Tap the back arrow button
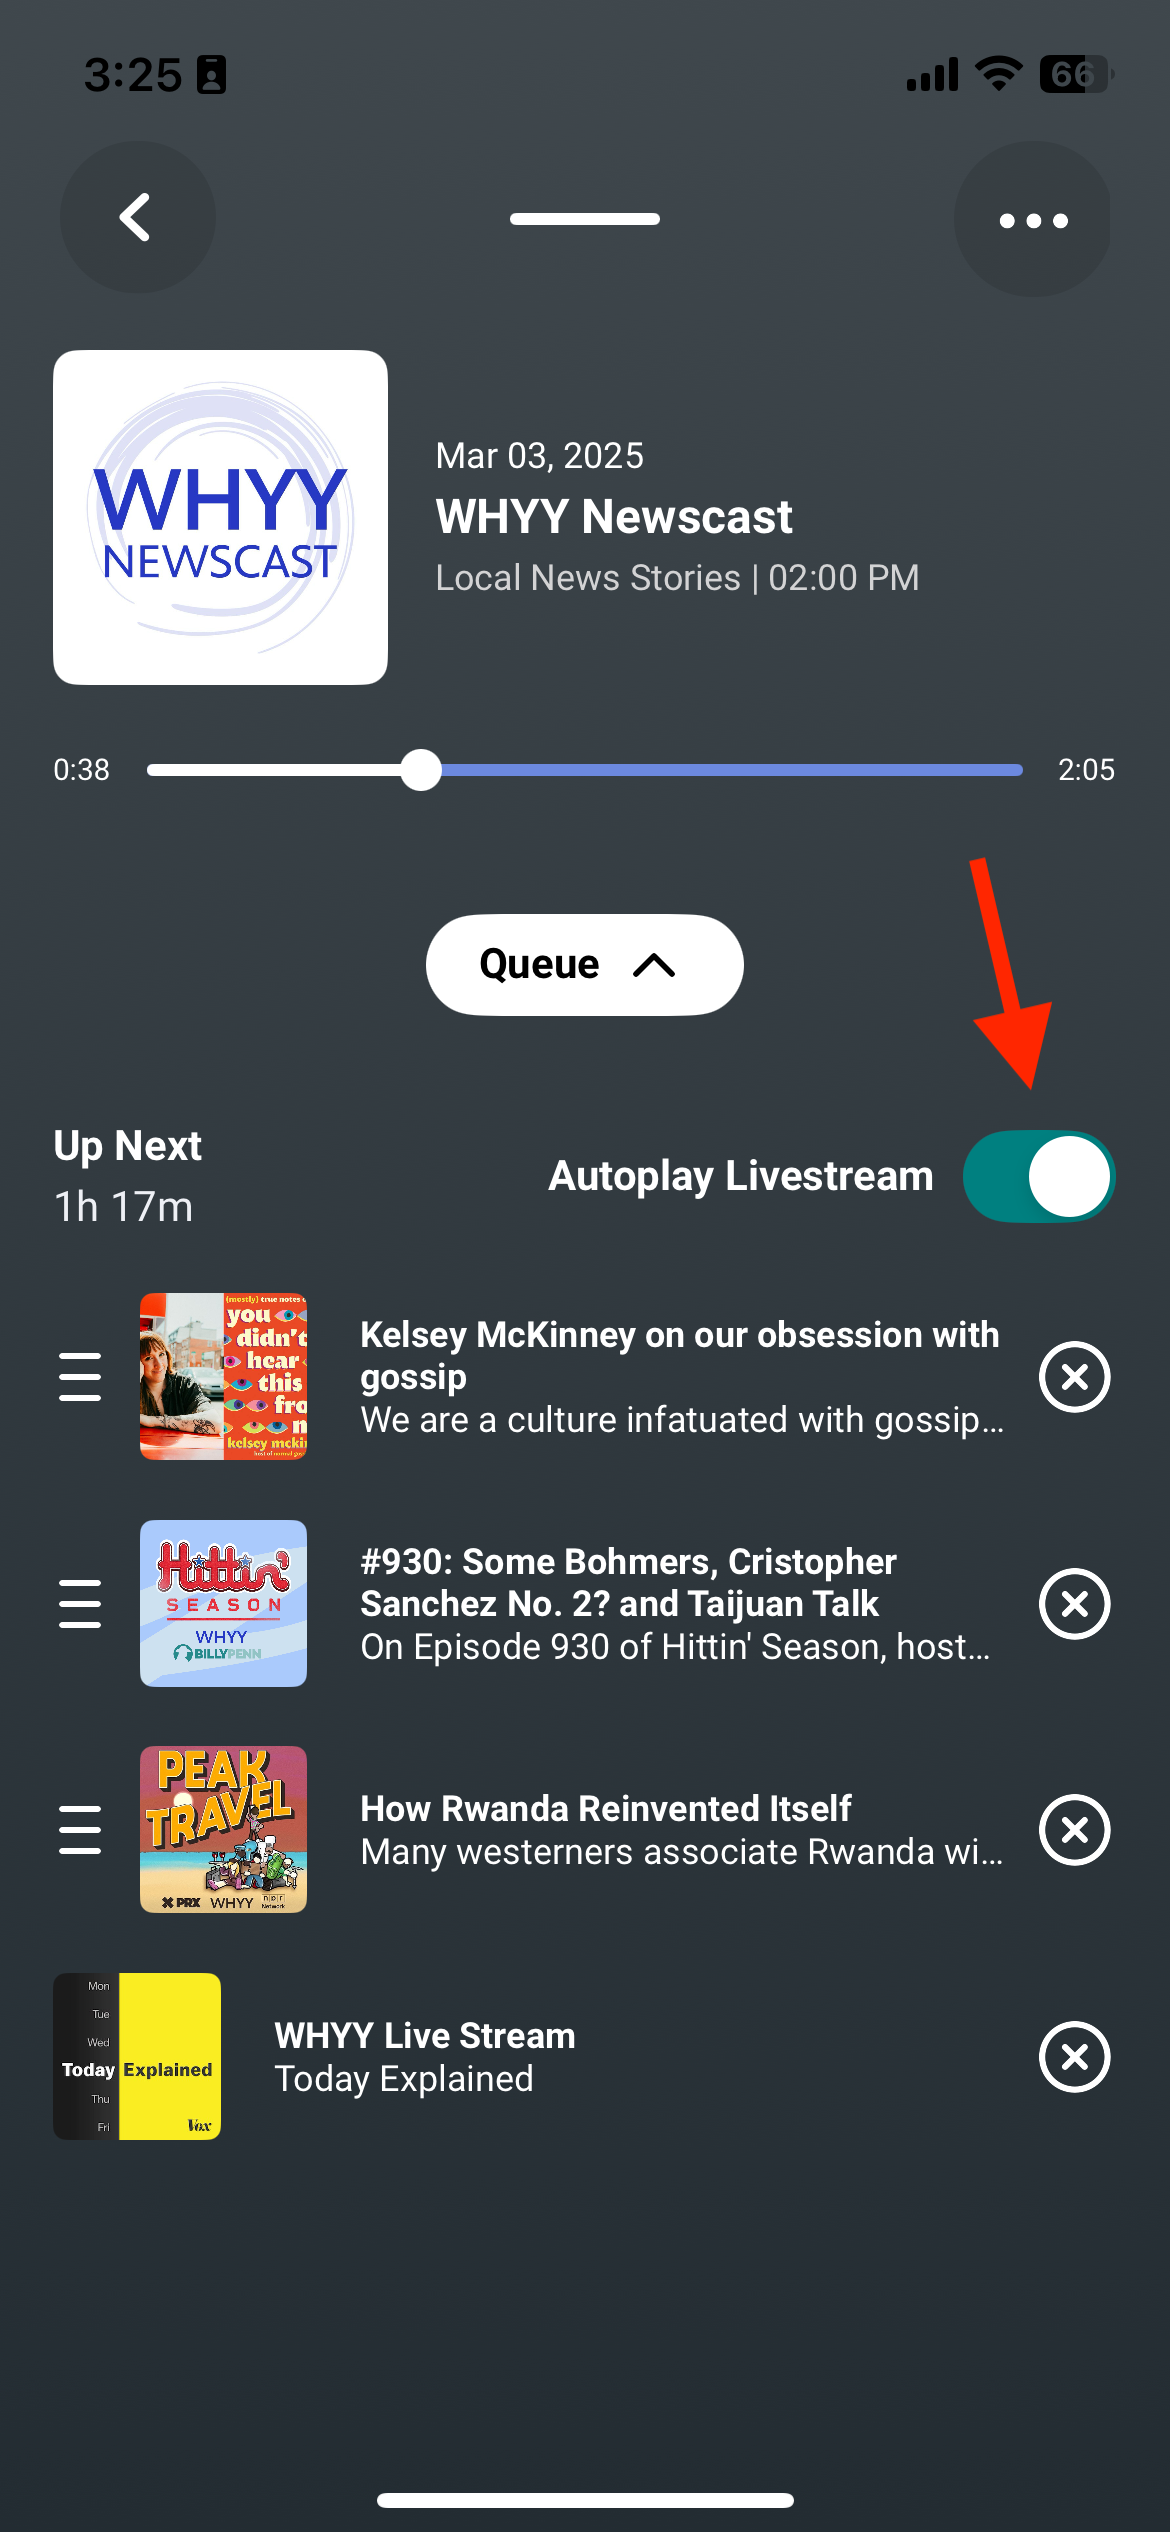 pos(137,218)
